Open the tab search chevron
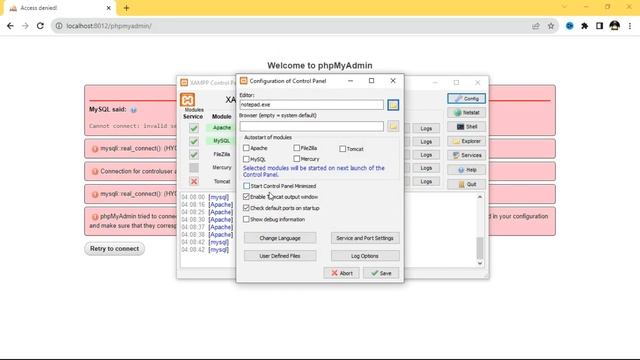The image size is (640, 360). click(x=564, y=7)
